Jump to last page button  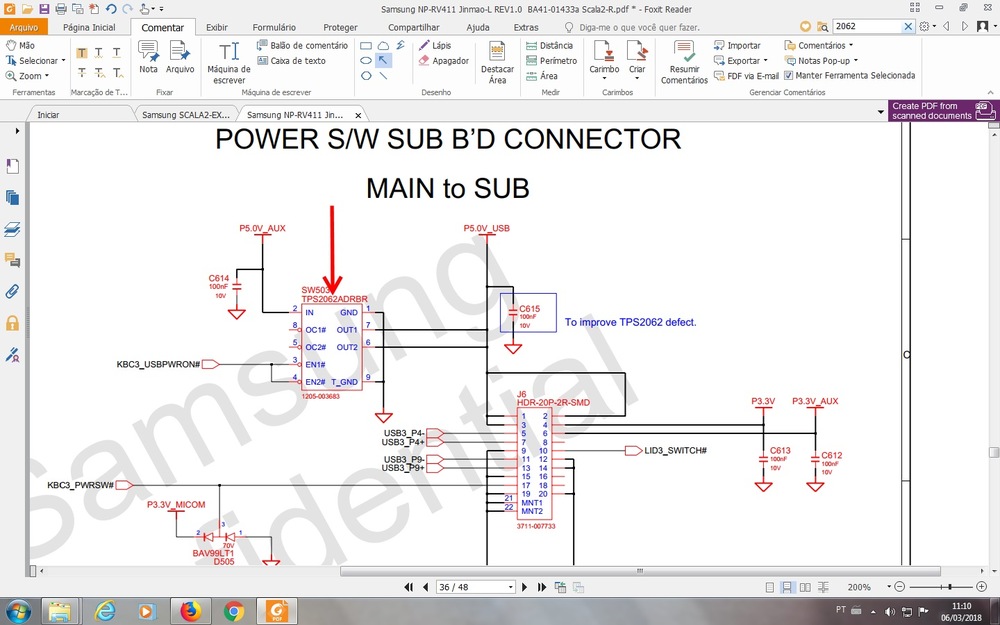[541, 587]
